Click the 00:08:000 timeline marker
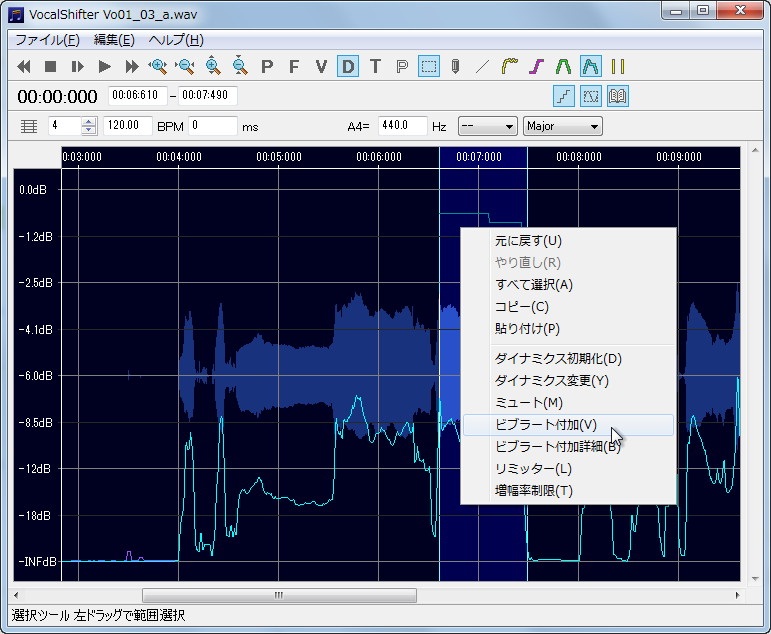The height and width of the screenshot is (634, 771). tap(579, 157)
